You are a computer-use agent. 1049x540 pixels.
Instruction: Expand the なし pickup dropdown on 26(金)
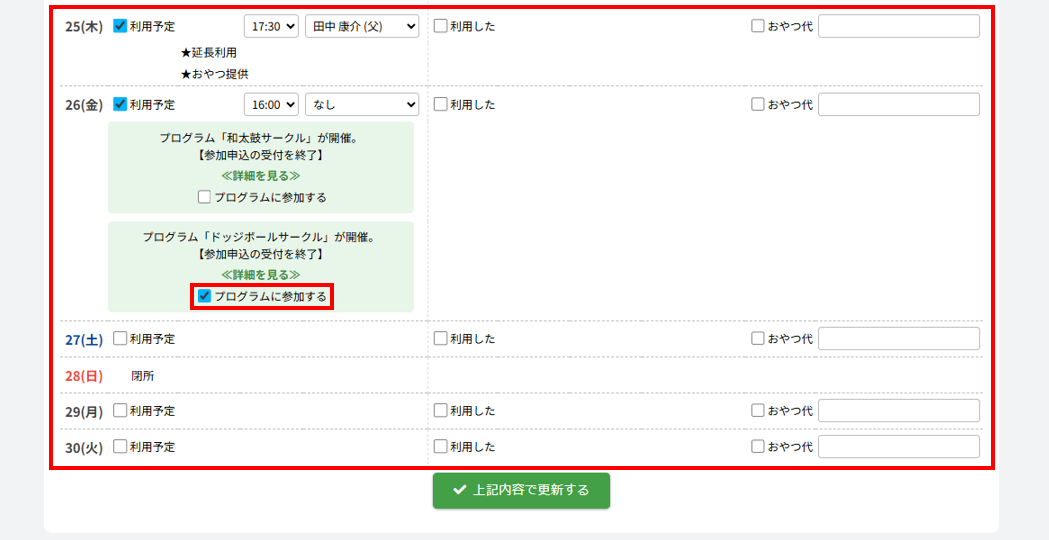pyautogui.click(x=361, y=104)
